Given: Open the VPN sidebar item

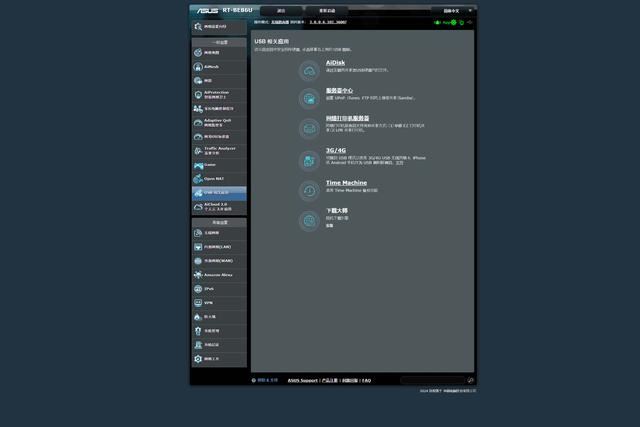Looking at the screenshot, I should tap(219, 303).
